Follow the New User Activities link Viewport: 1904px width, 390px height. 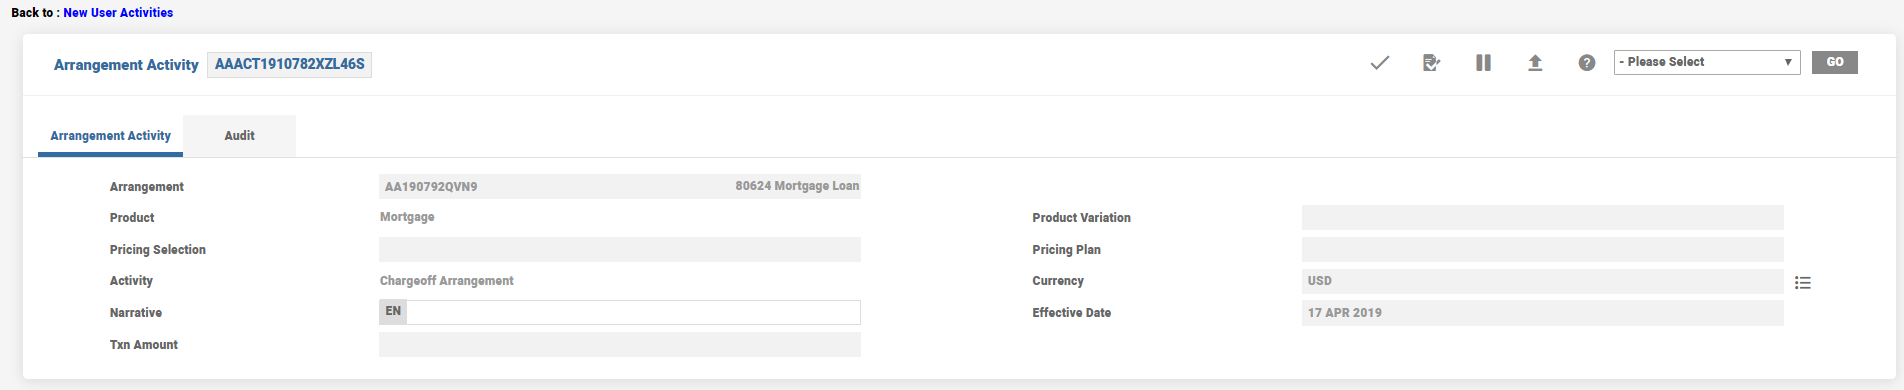pyautogui.click(x=118, y=13)
